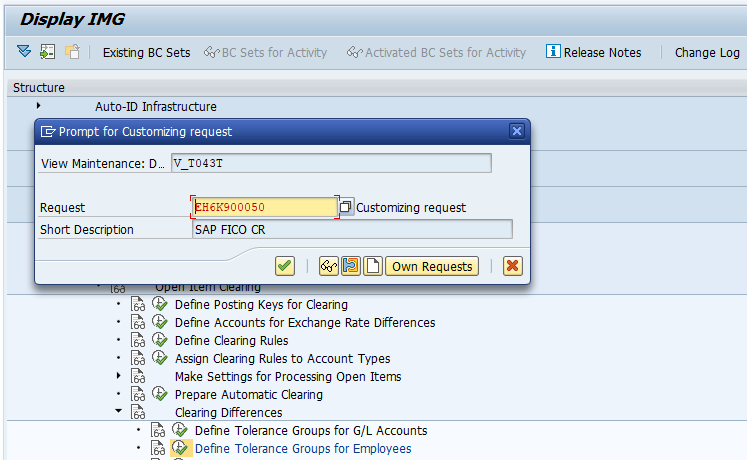Click the position-on-entry icon in toolbar
This screenshot has width=747, height=460.
pos(47,52)
